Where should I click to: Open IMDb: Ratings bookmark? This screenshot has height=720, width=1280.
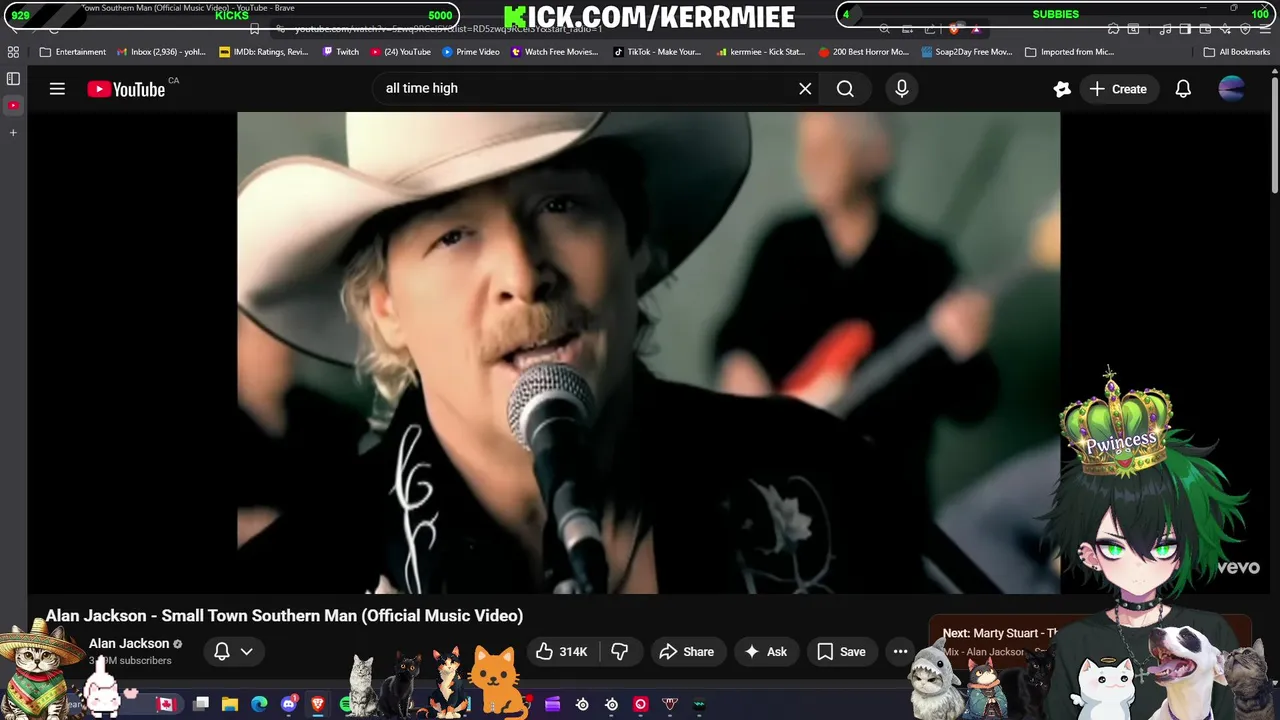[264, 52]
